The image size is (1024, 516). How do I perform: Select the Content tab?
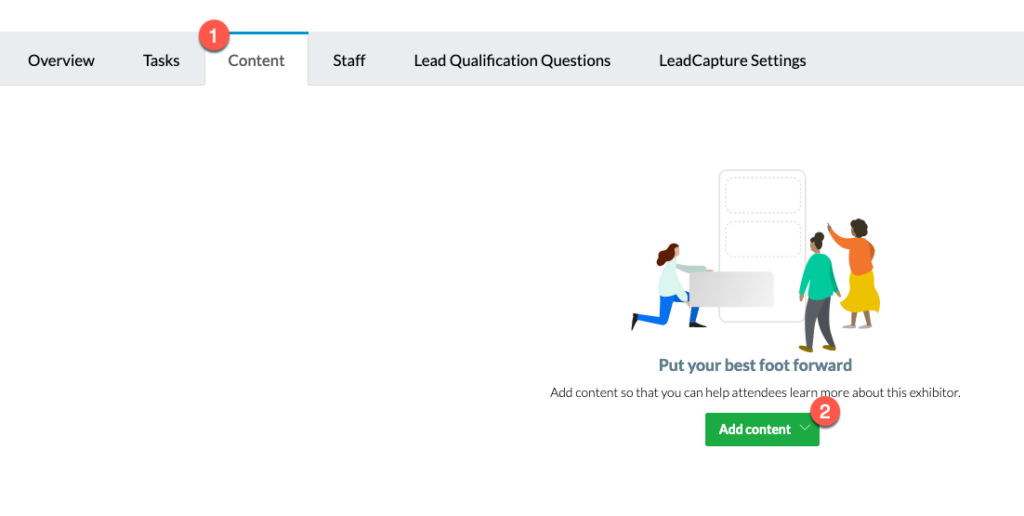tap(256, 60)
